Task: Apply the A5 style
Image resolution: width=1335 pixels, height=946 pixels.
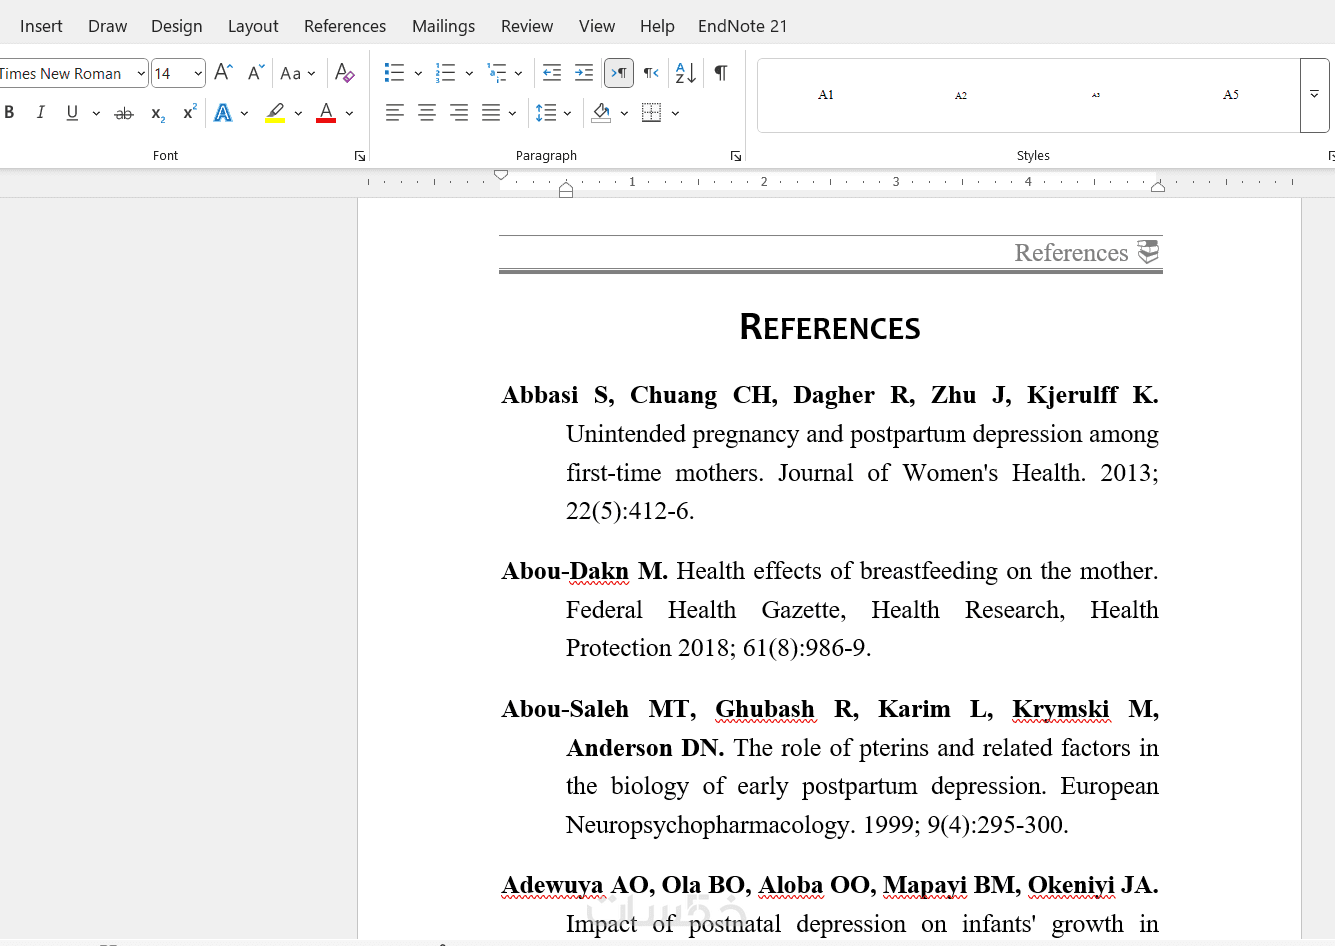Action: (1231, 95)
